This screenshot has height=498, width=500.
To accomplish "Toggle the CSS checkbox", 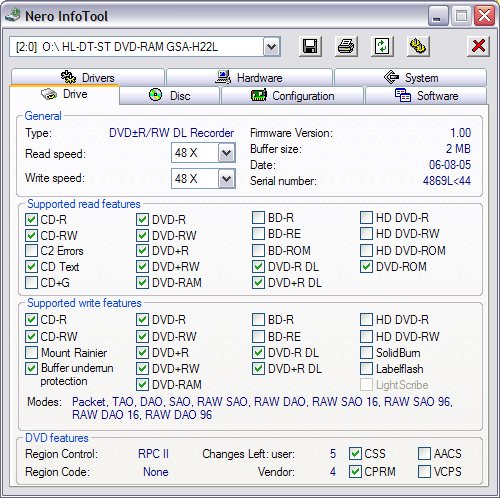I will 355,453.
